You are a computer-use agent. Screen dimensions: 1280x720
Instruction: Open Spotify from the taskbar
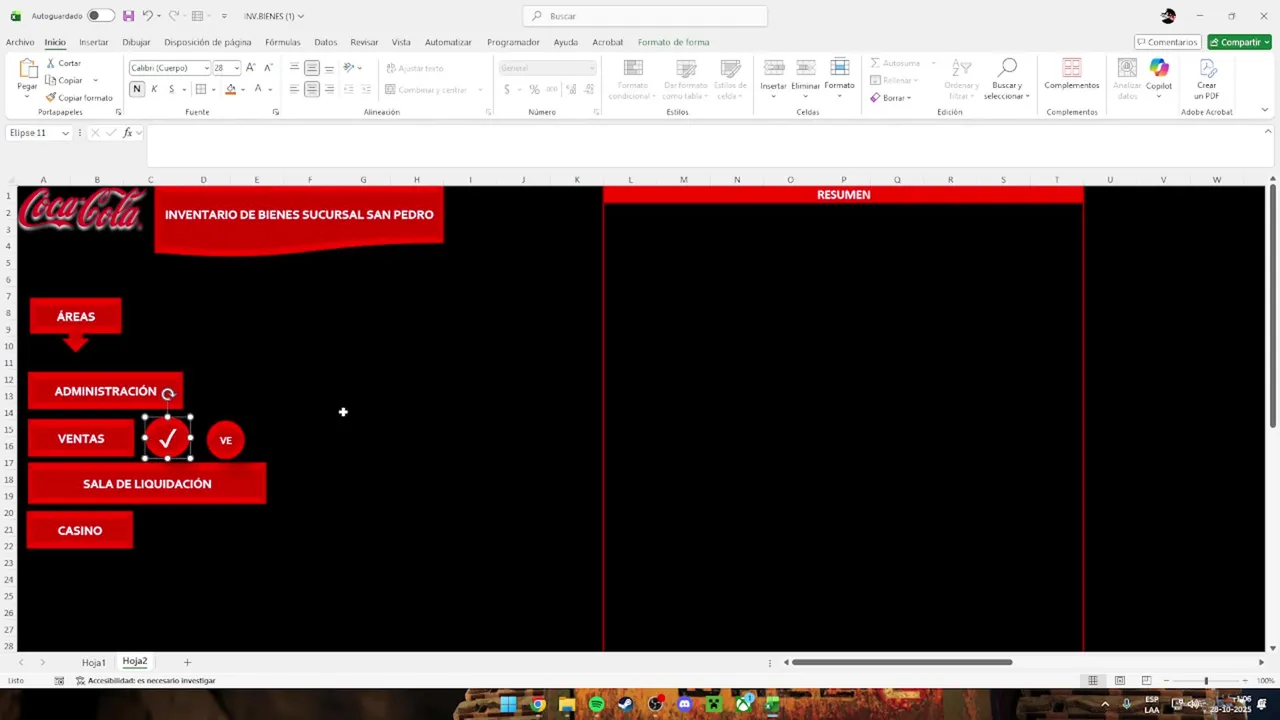(596, 704)
